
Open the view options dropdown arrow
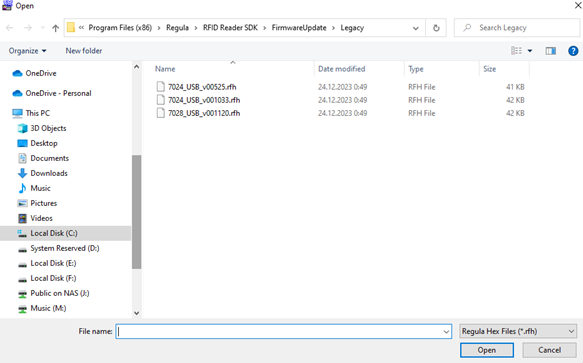click(x=530, y=51)
